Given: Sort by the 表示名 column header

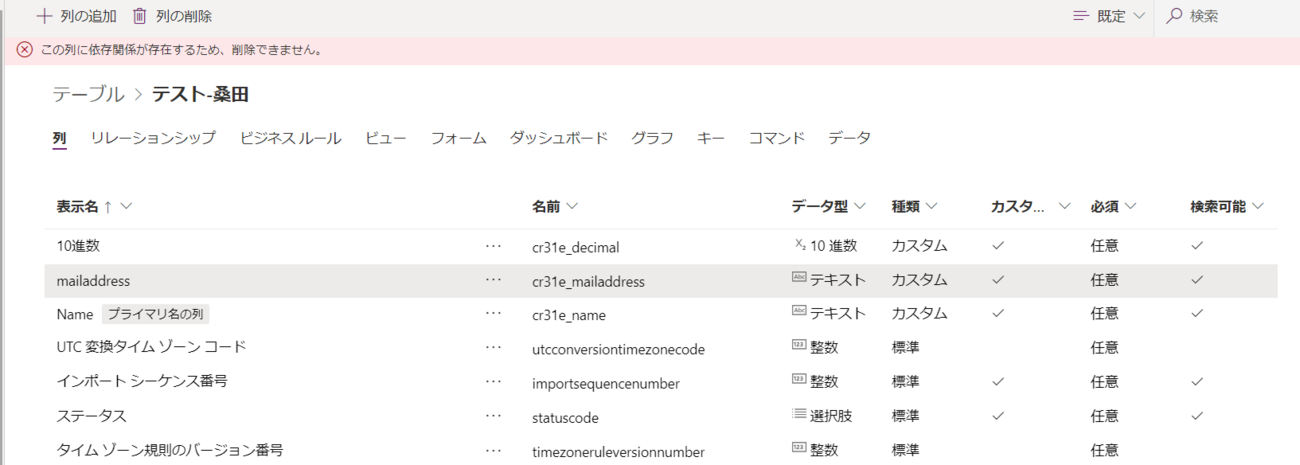Looking at the screenshot, I should 84,206.
